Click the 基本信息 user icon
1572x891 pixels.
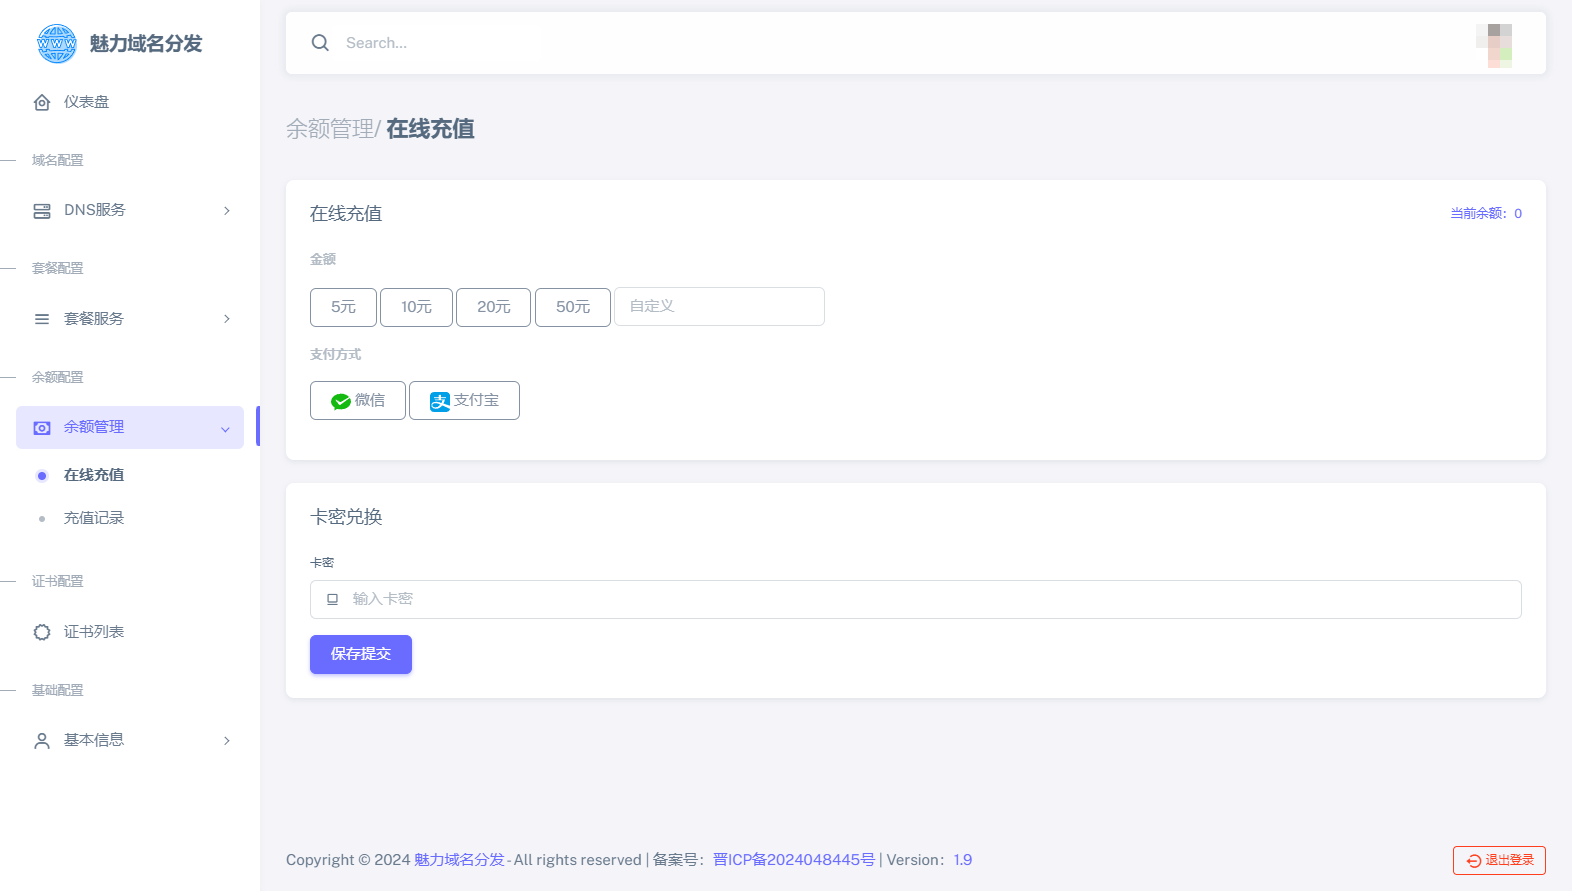coord(42,741)
